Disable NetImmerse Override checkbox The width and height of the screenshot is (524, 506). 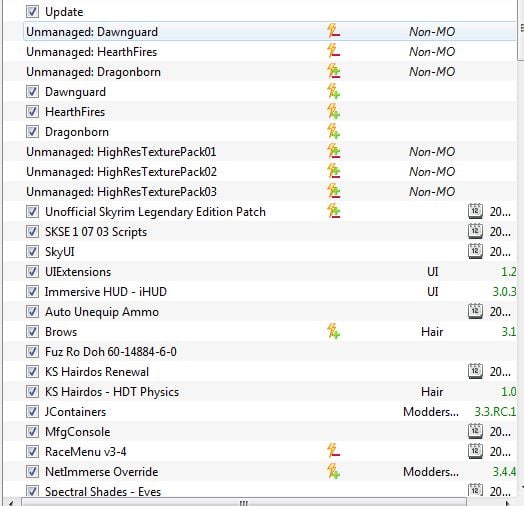32,472
